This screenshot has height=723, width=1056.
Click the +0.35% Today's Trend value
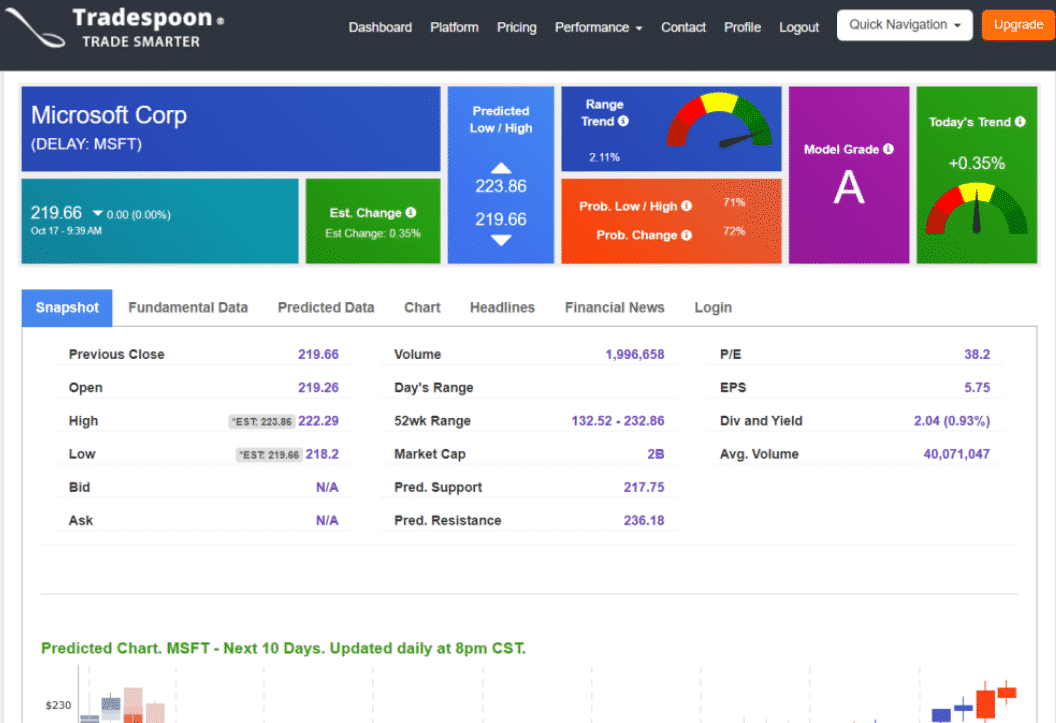tap(977, 163)
